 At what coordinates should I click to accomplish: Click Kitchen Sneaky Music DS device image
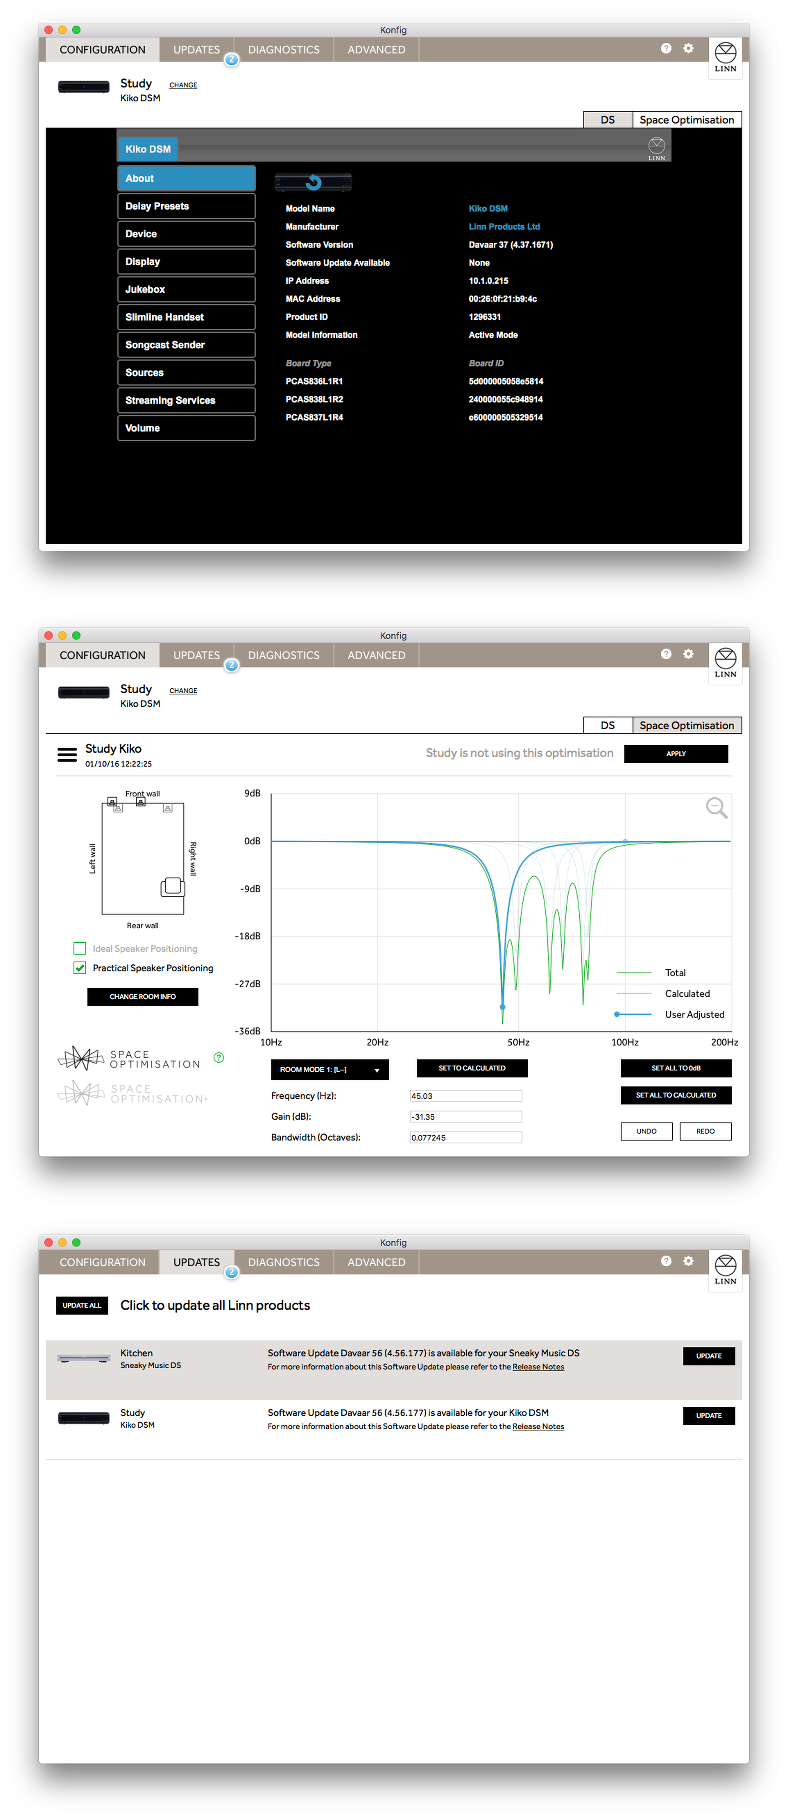tap(84, 1359)
